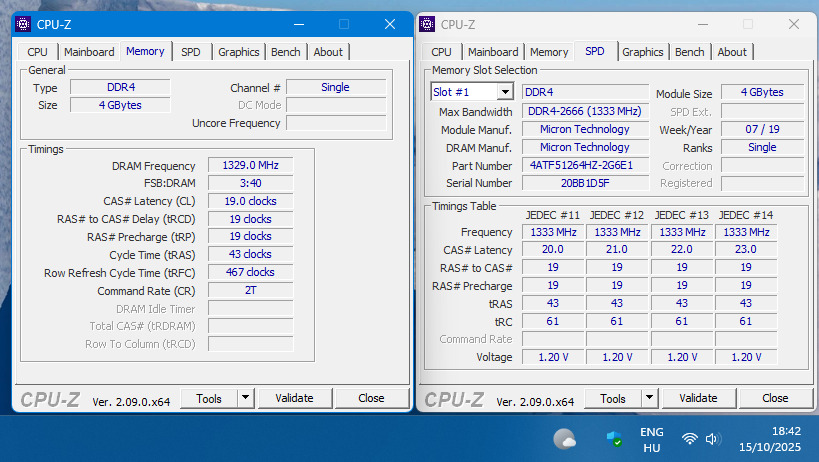Click DRAM Manuf. value Micron Technology

coord(585,147)
